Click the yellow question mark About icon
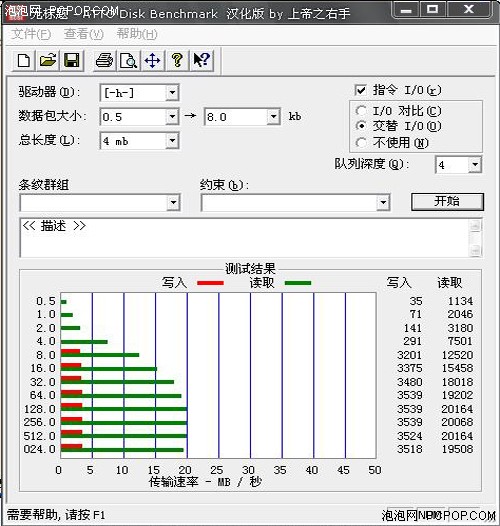The width and height of the screenshot is (500, 526). point(177,61)
